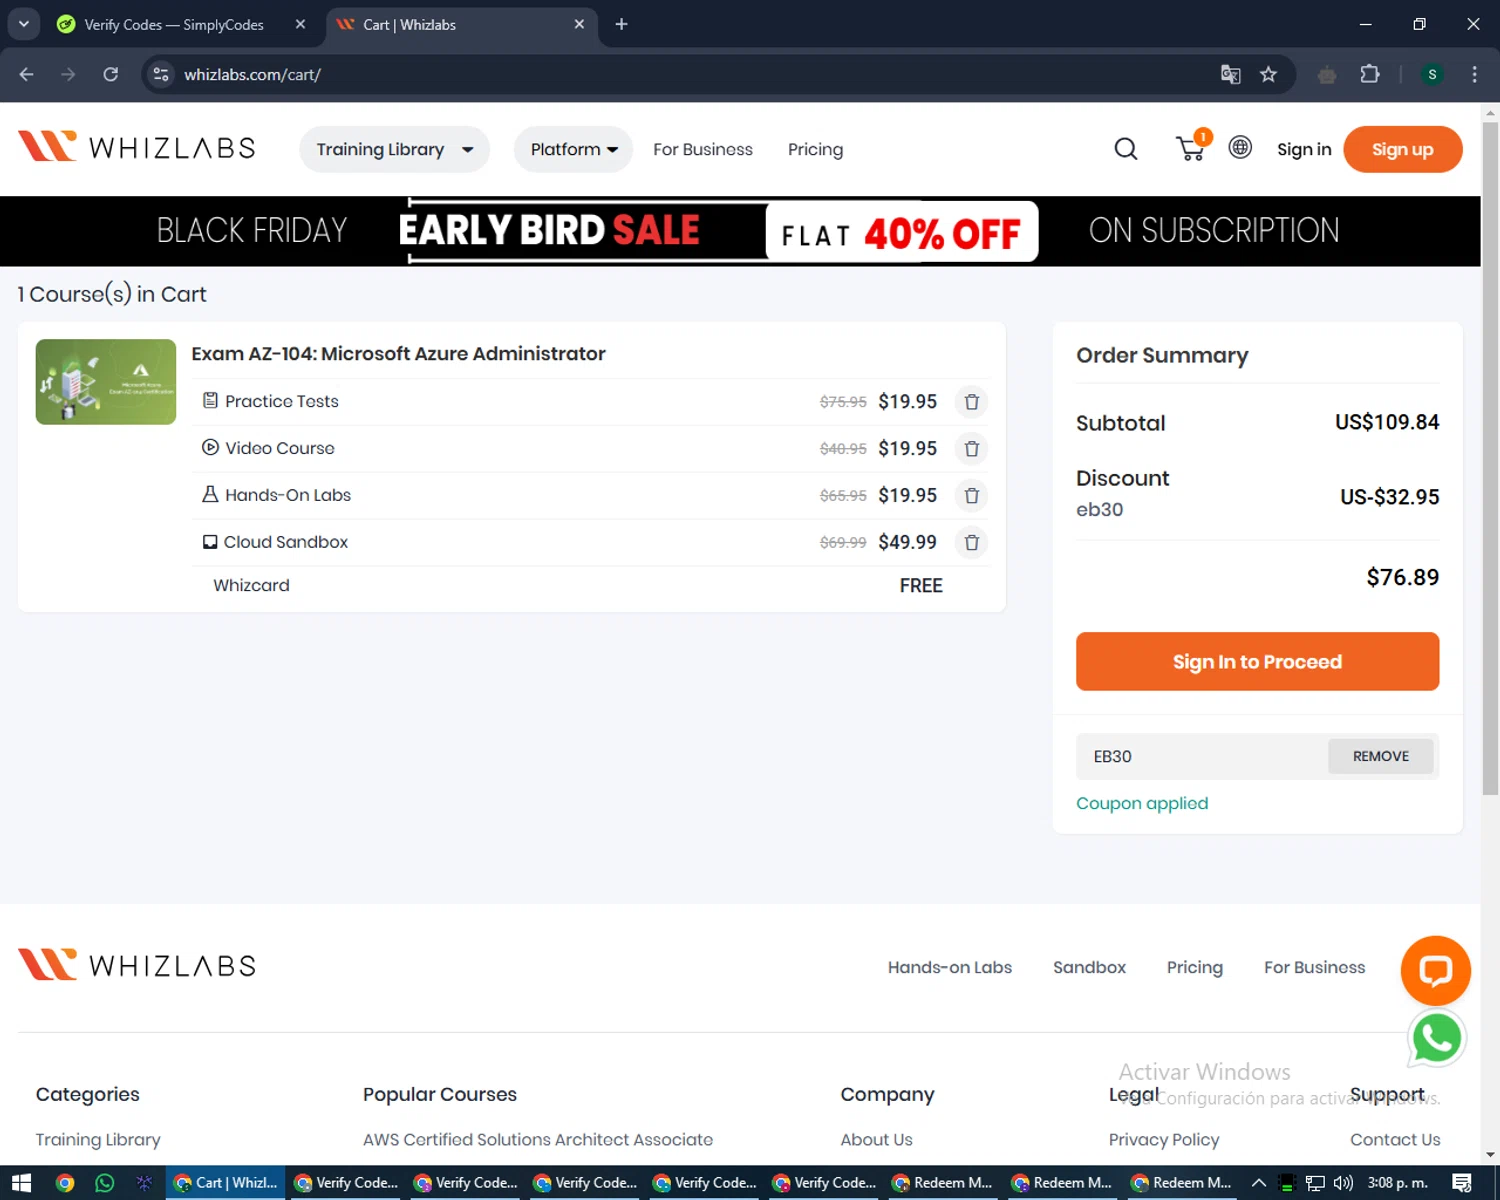The width and height of the screenshot is (1500, 1200).
Task: Delete Practice Tests from cart
Action: [971, 402]
